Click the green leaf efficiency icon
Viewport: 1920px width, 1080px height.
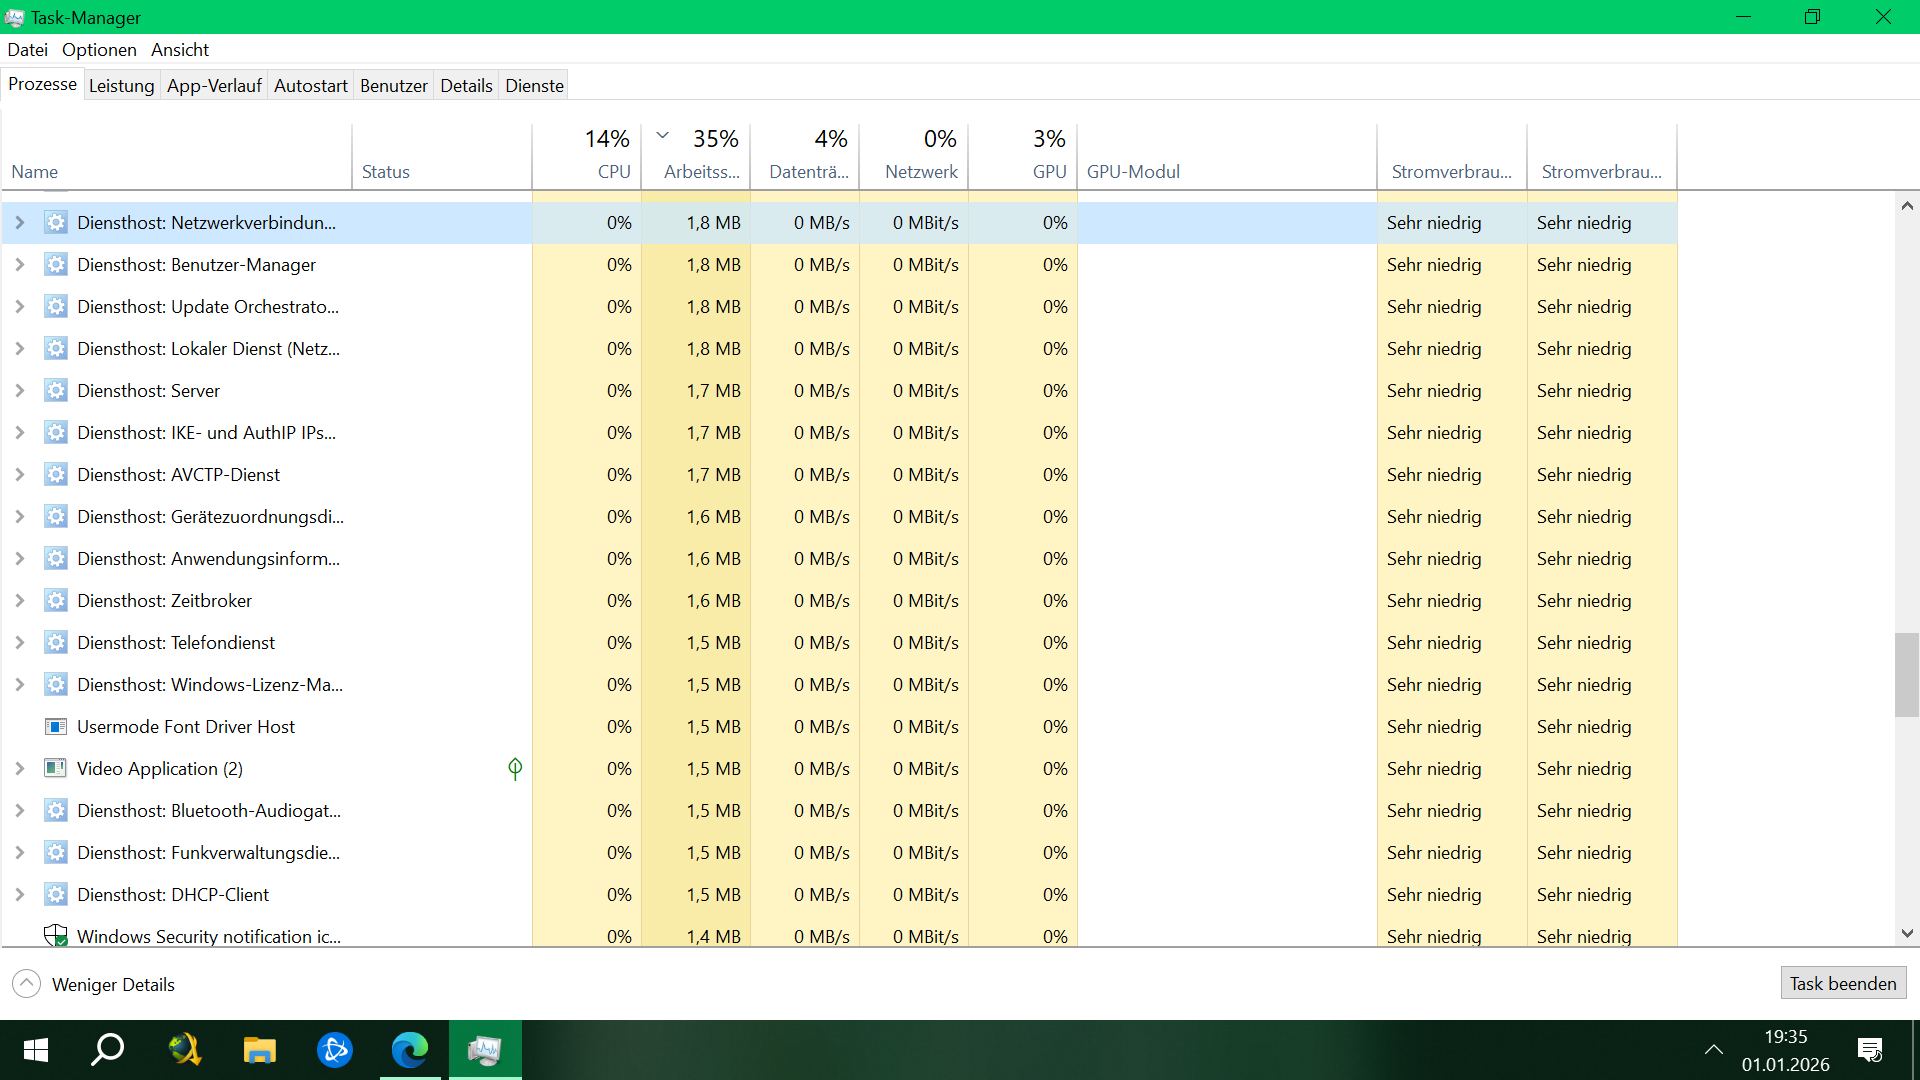(x=515, y=768)
